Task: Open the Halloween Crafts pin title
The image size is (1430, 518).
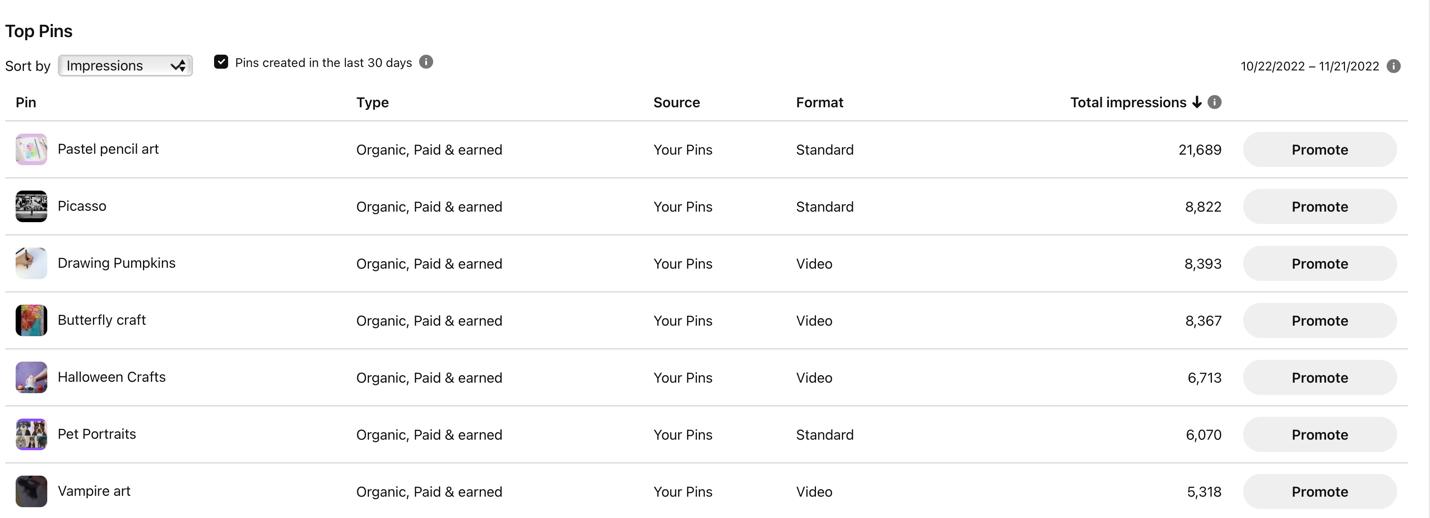Action: (x=111, y=377)
